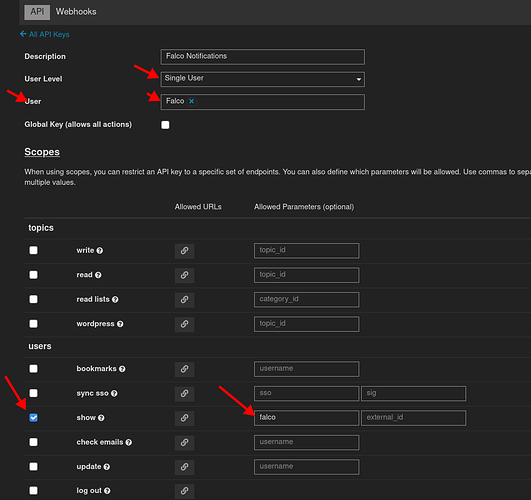
Task: Open link icon for users show scope
Action: pos(184,418)
